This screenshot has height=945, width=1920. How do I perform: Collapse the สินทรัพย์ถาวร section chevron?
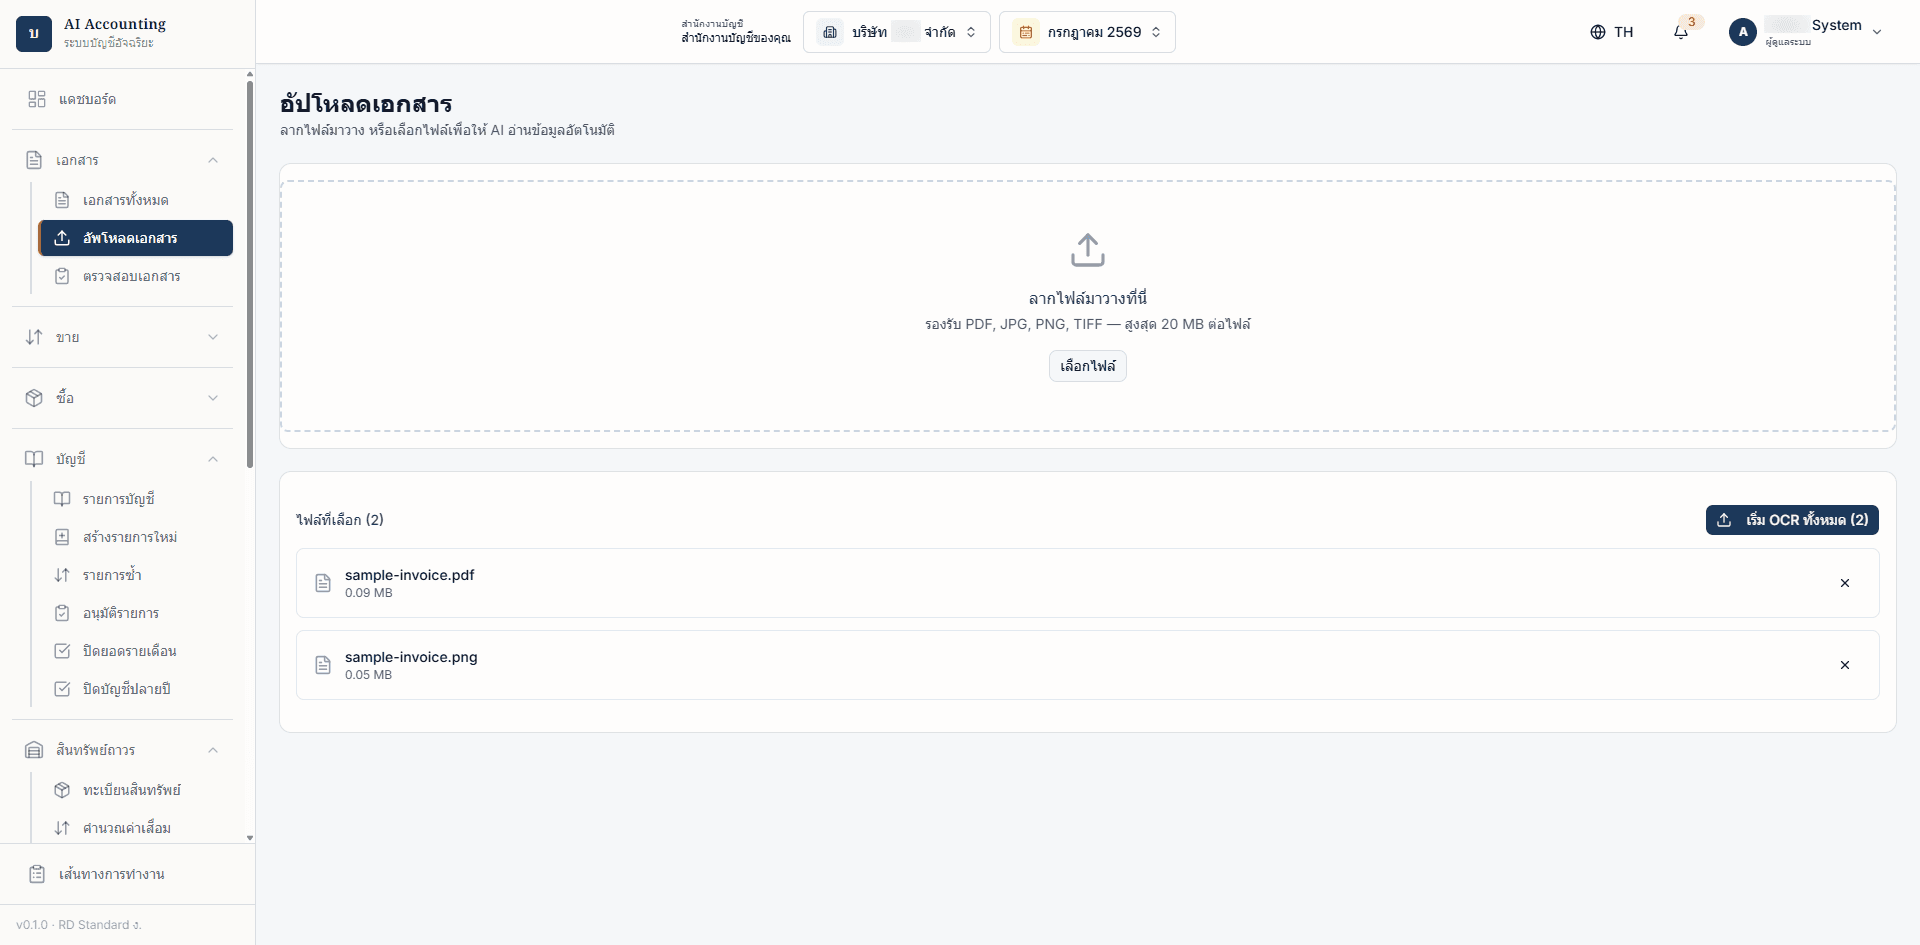pyautogui.click(x=213, y=750)
